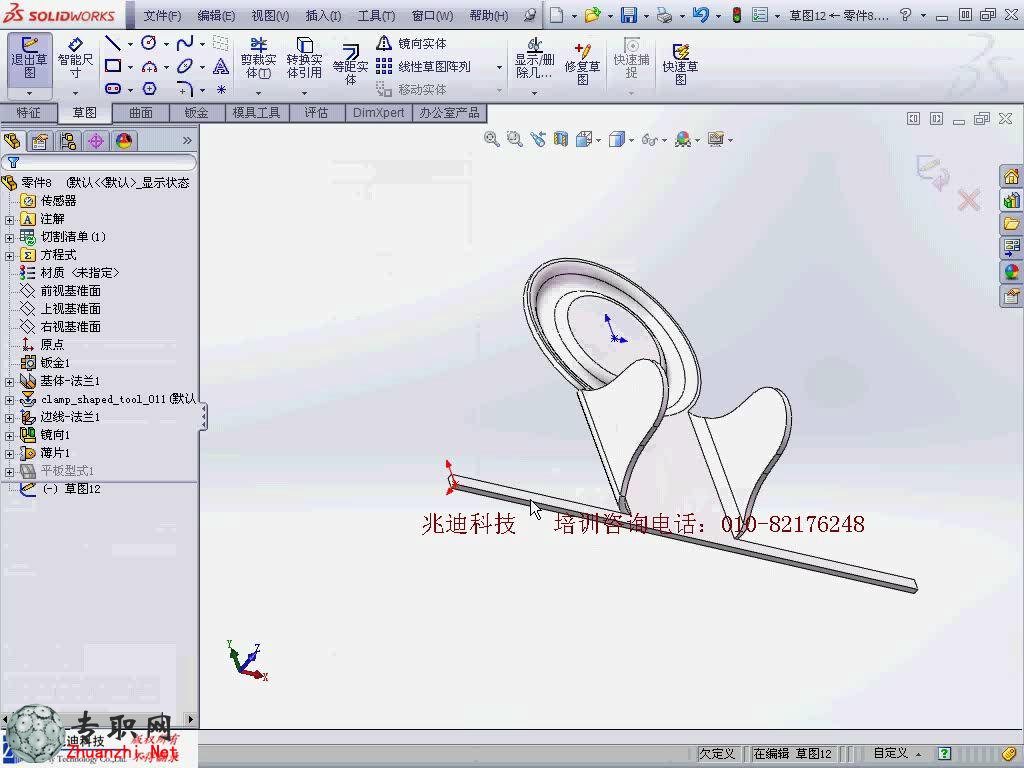Open the FeatureManager design tree tab
This screenshot has width=1024, height=768.
click(12, 140)
